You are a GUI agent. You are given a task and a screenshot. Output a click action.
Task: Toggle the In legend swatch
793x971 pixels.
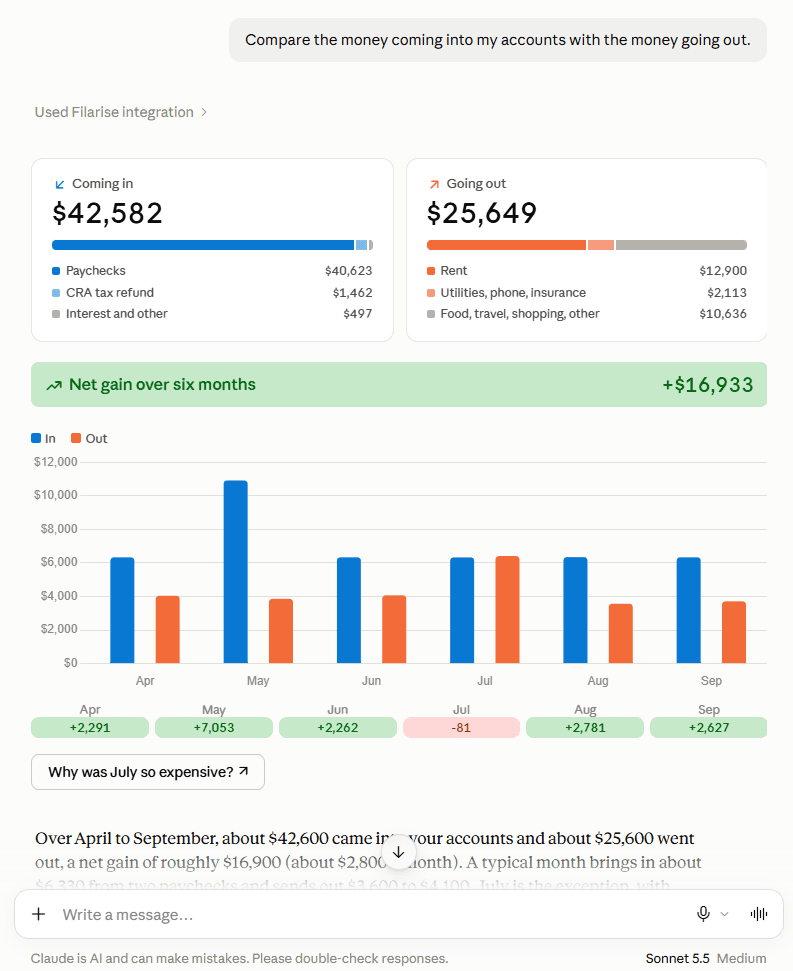click(x=36, y=438)
